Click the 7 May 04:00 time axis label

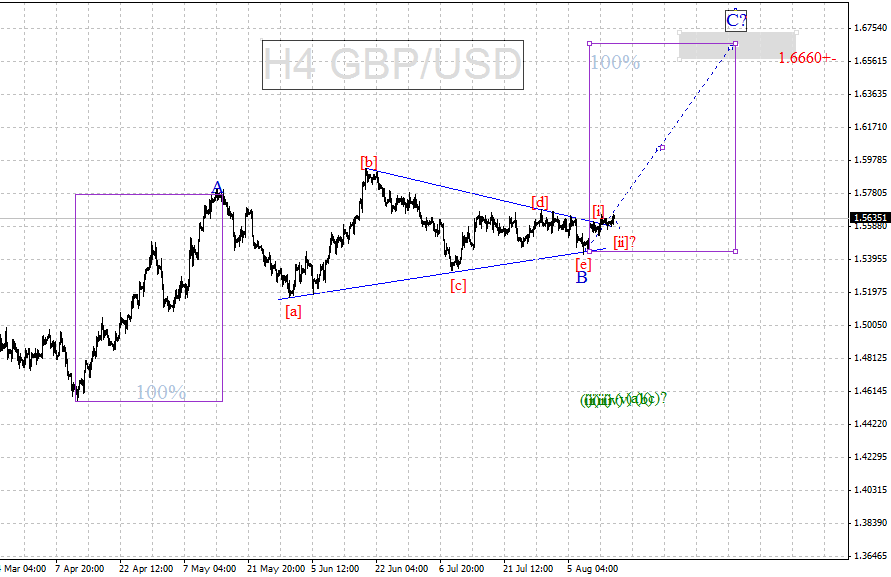[210, 568]
